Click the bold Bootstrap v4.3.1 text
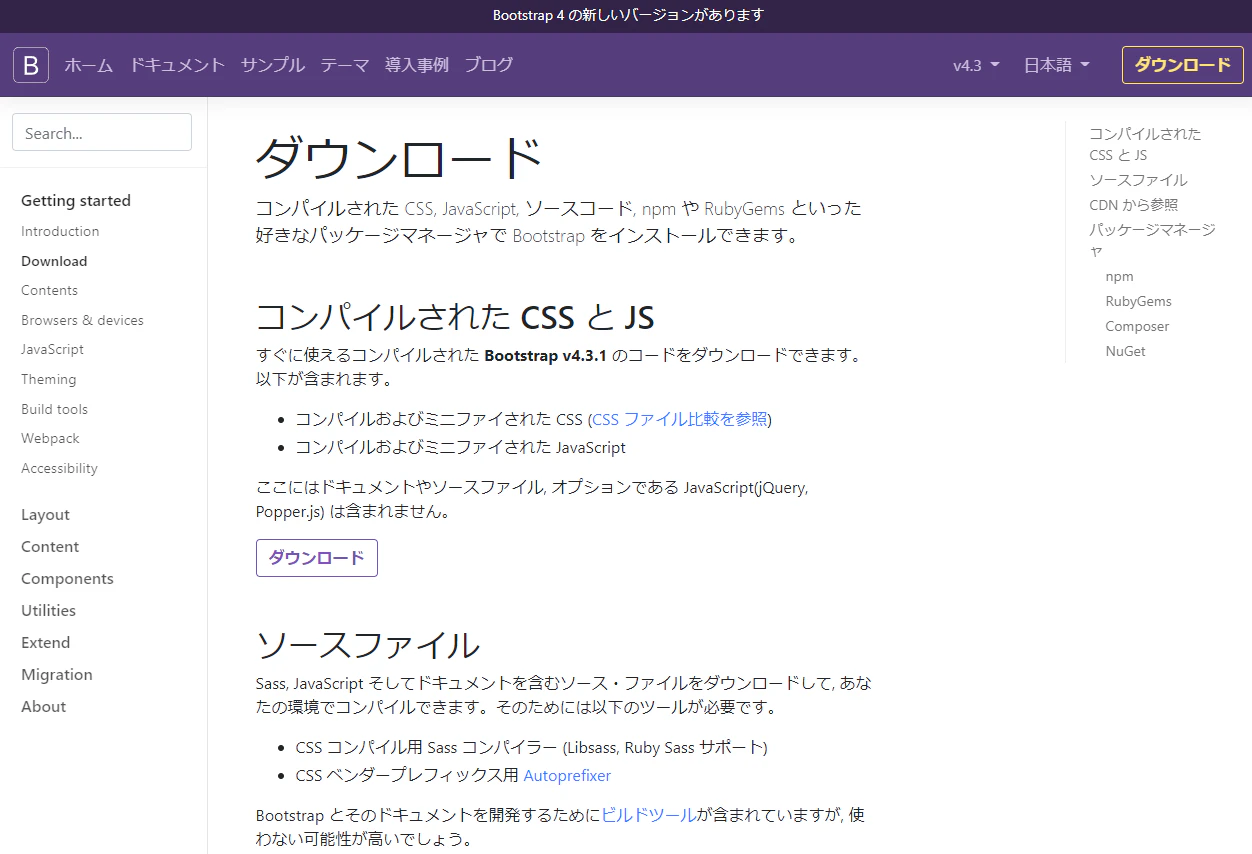1252x854 pixels. tap(545, 355)
